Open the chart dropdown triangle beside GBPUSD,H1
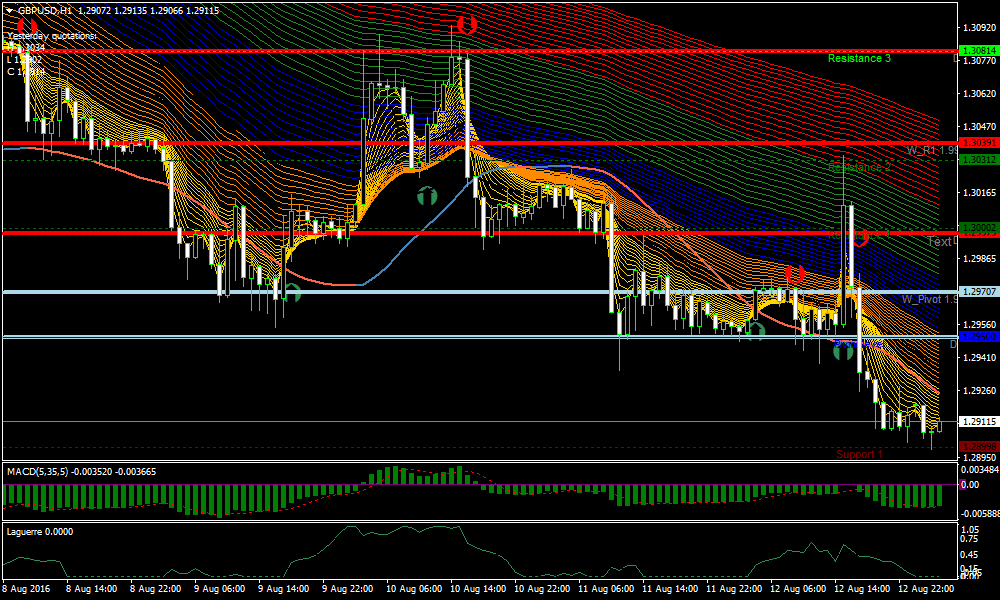1000x600 pixels. coord(10,9)
